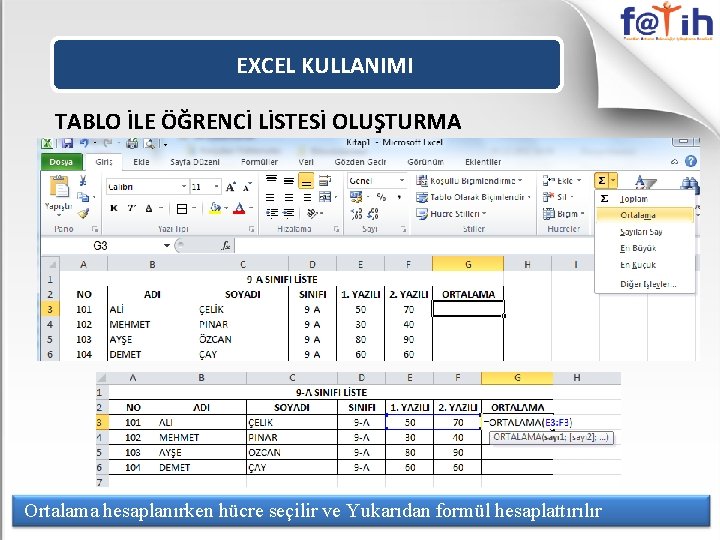This screenshot has width=720, height=540.
Task: Select column G header in upper sheet
Action: [468, 264]
